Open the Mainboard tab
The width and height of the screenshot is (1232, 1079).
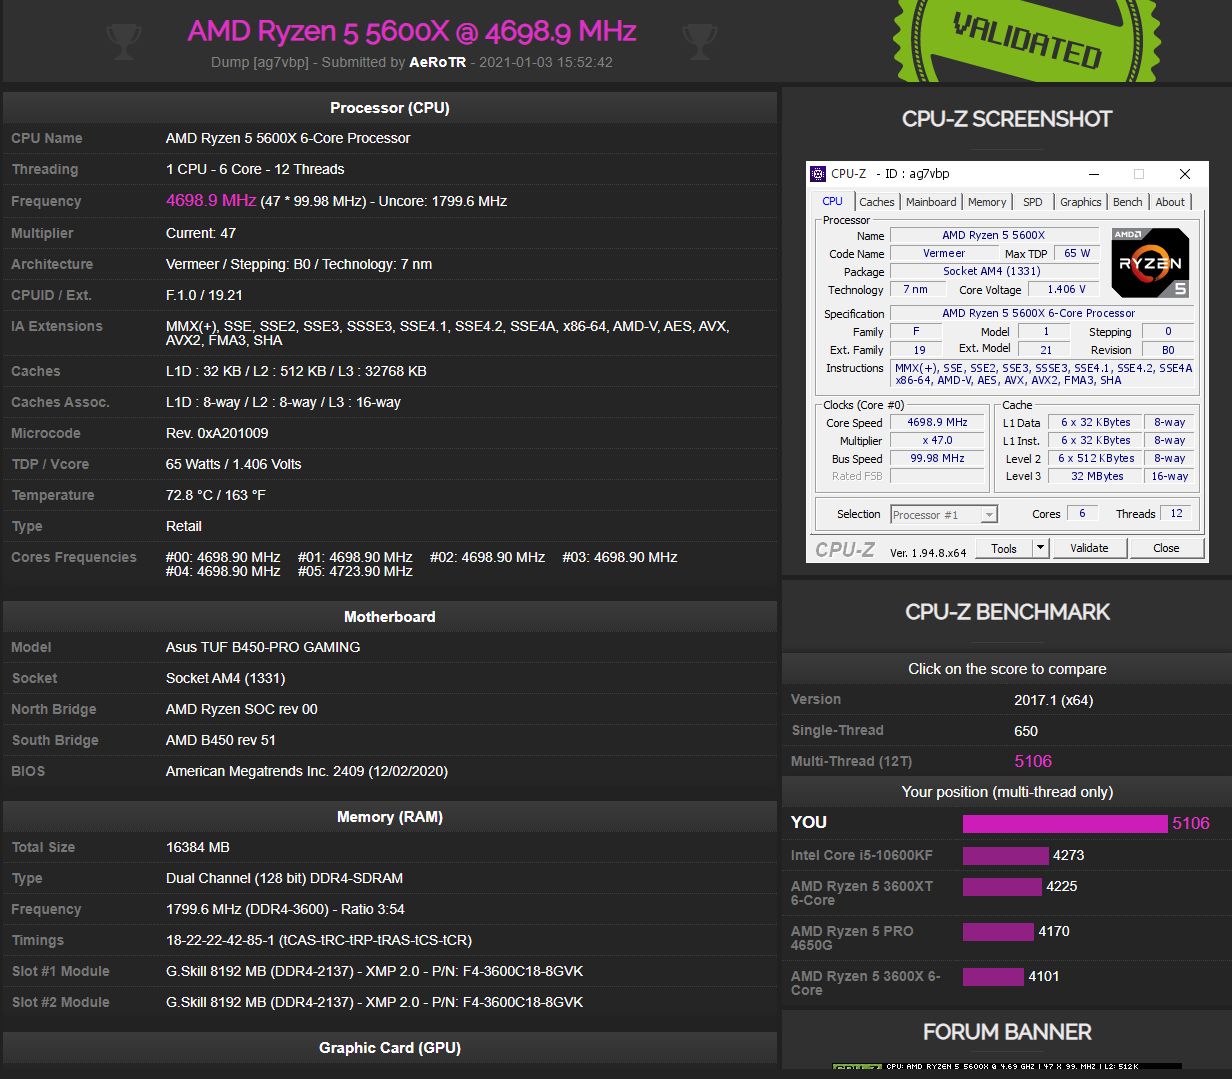[x=931, y=202]
